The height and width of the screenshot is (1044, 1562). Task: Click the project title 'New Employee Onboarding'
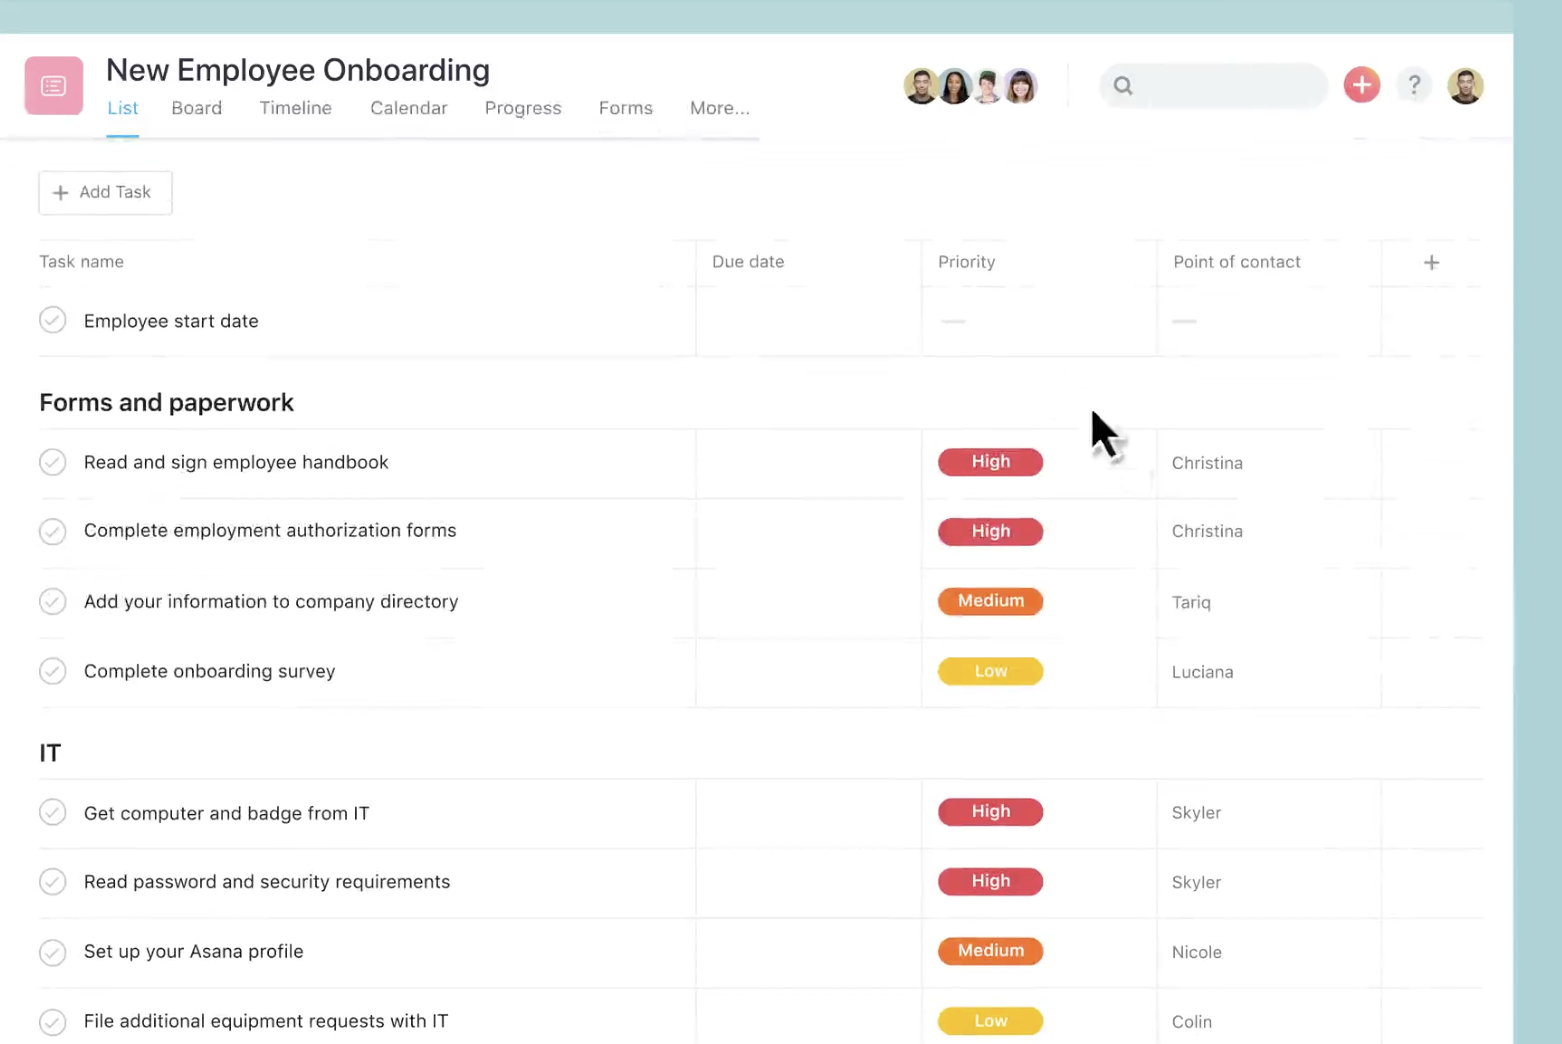(x=298, y=70)
